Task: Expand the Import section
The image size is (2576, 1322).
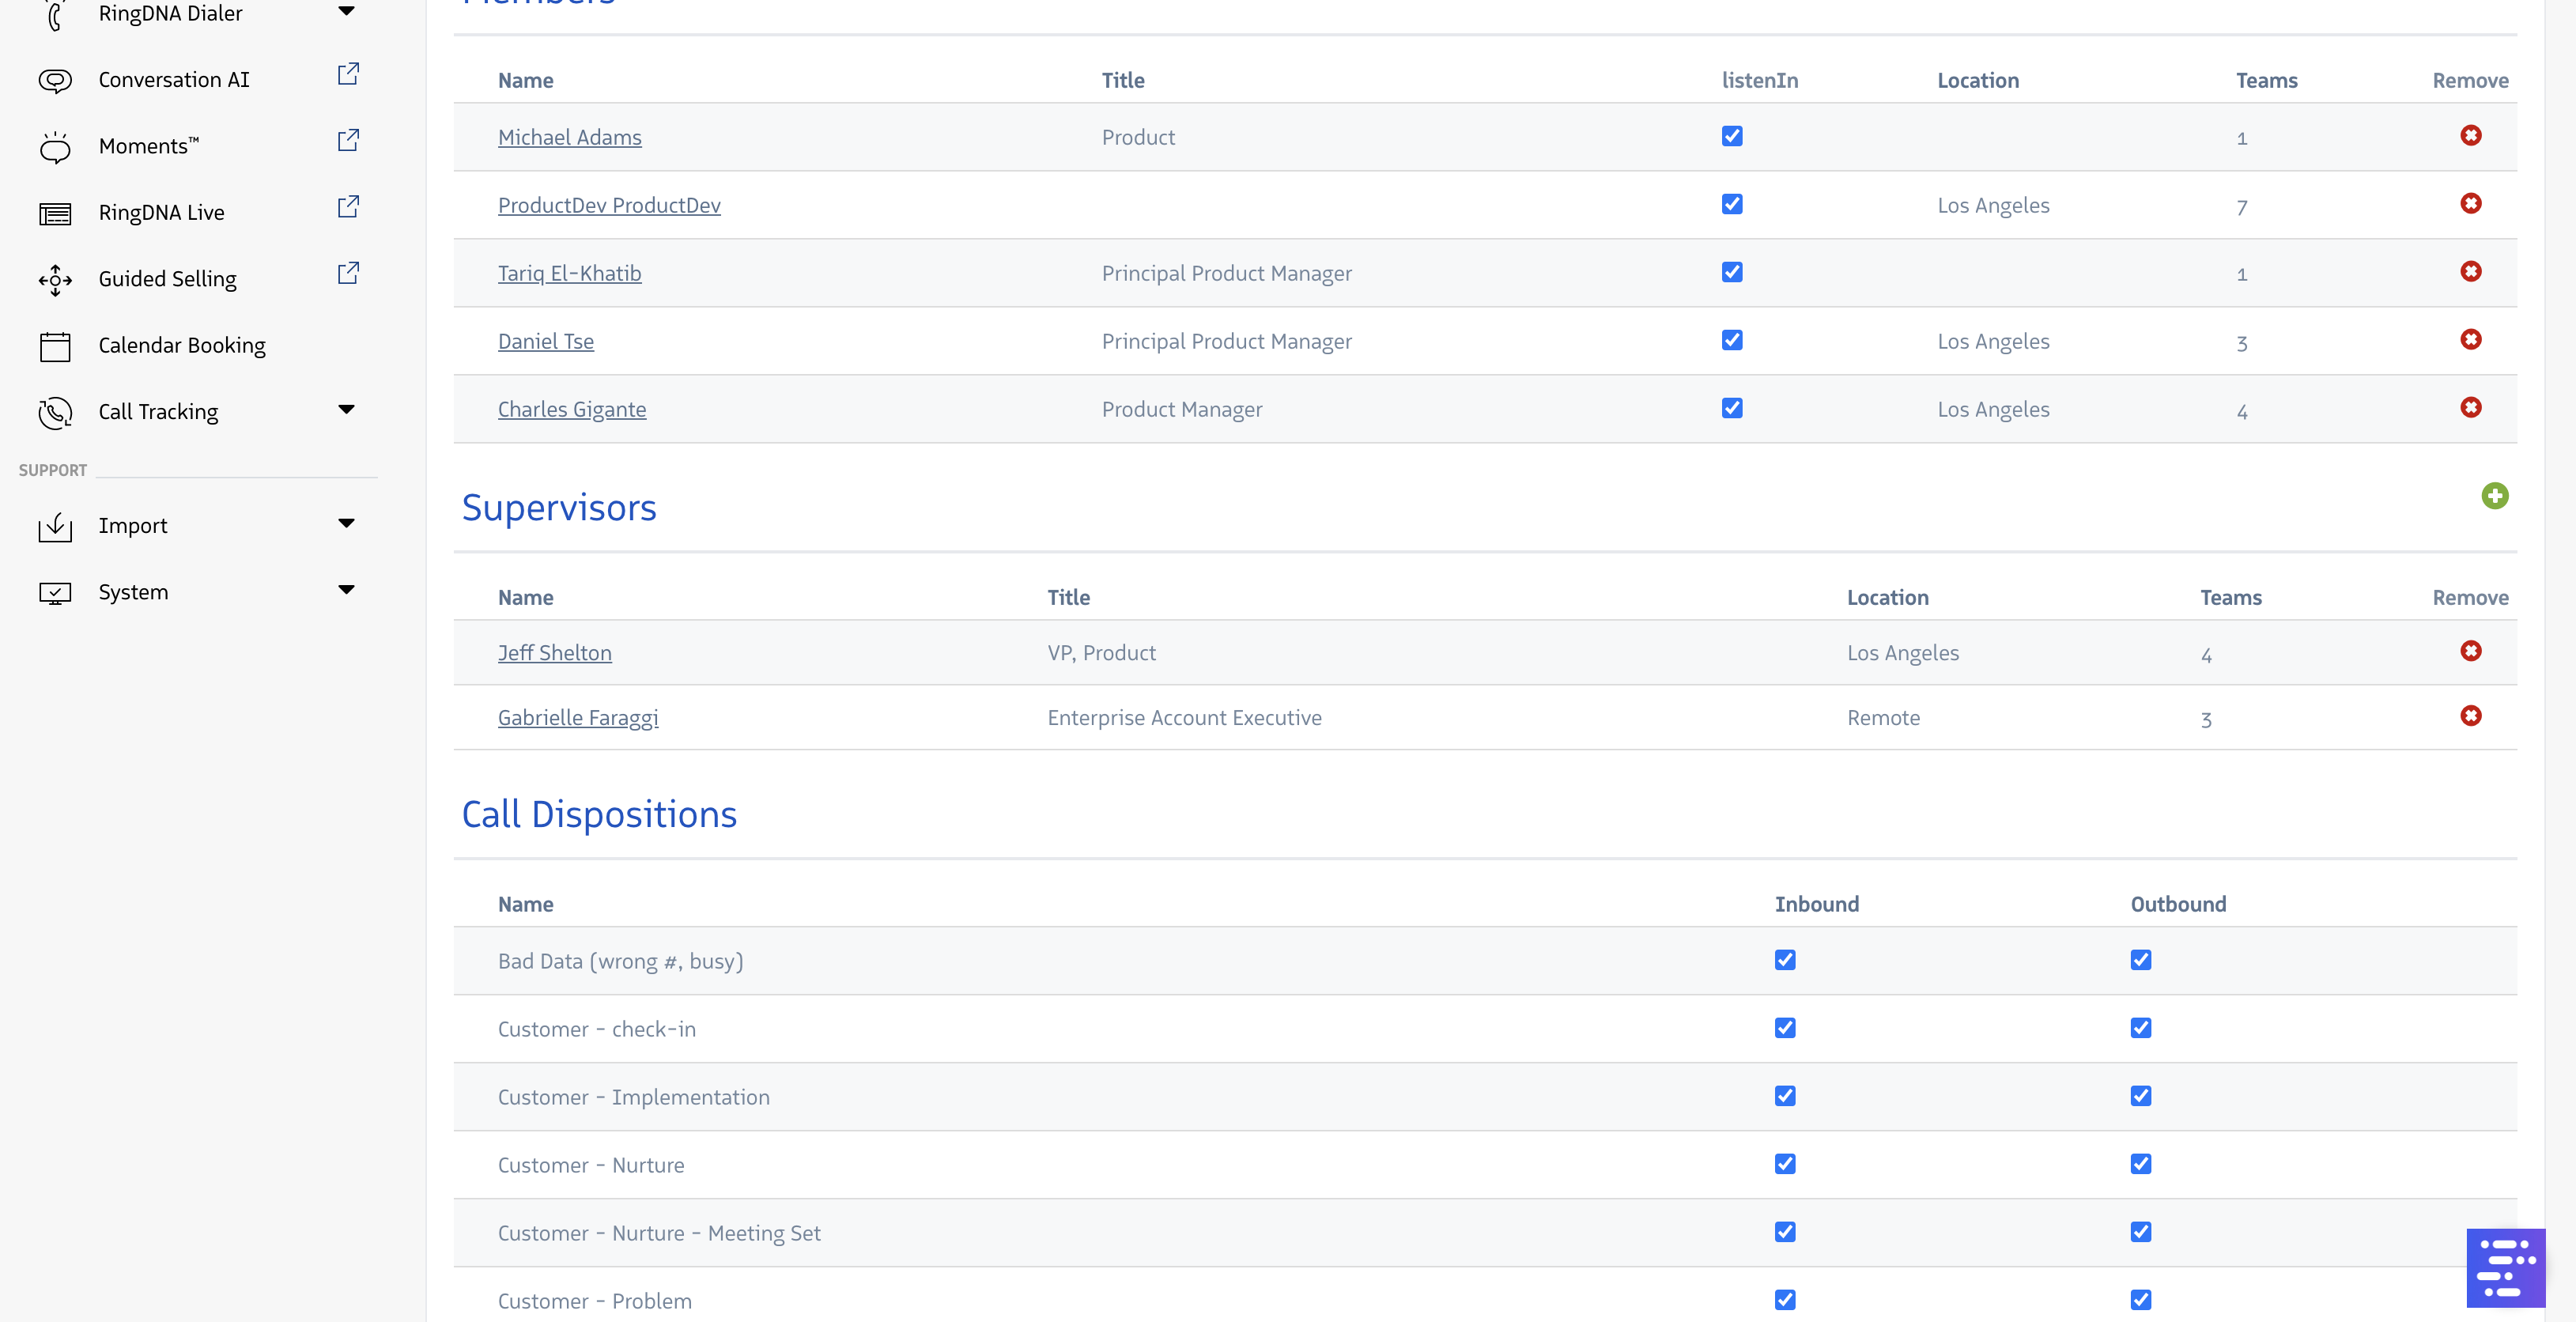Action: click(x=346, y=523)
